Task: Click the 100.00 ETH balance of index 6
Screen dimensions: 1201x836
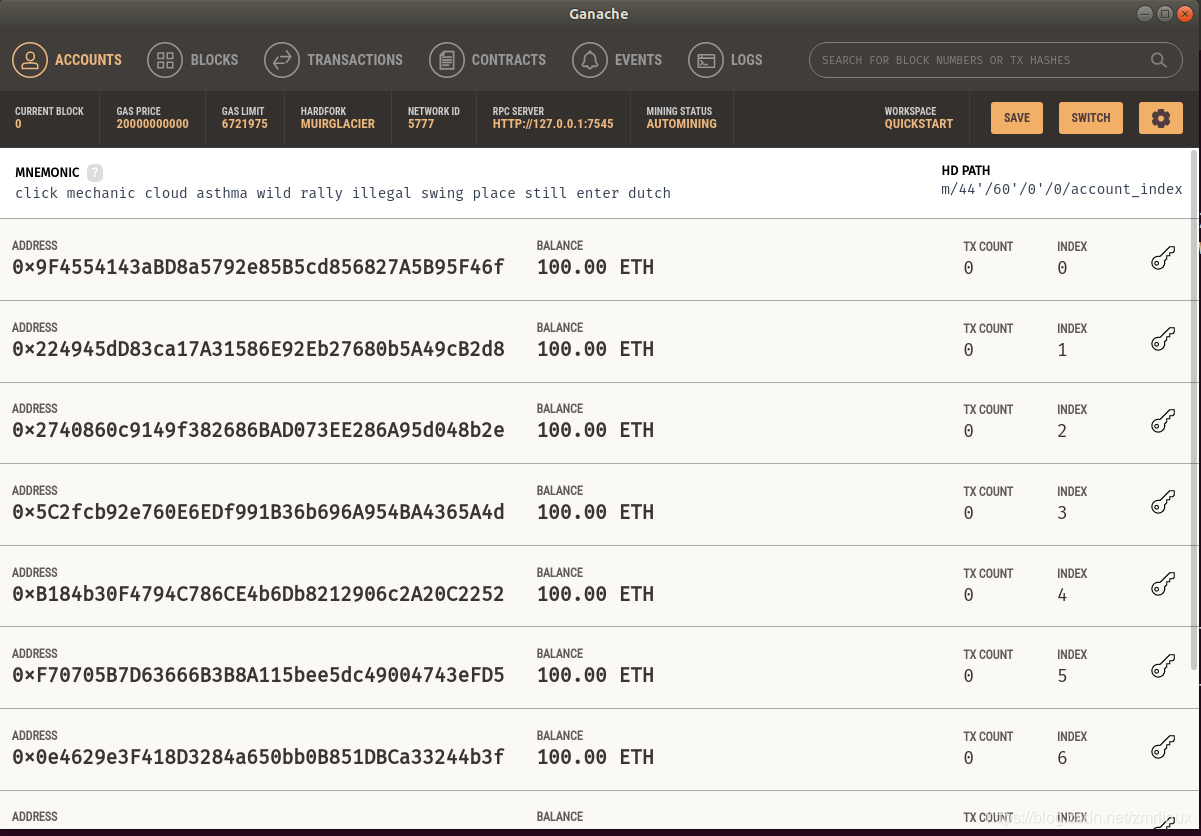Action: click(595, 757)
